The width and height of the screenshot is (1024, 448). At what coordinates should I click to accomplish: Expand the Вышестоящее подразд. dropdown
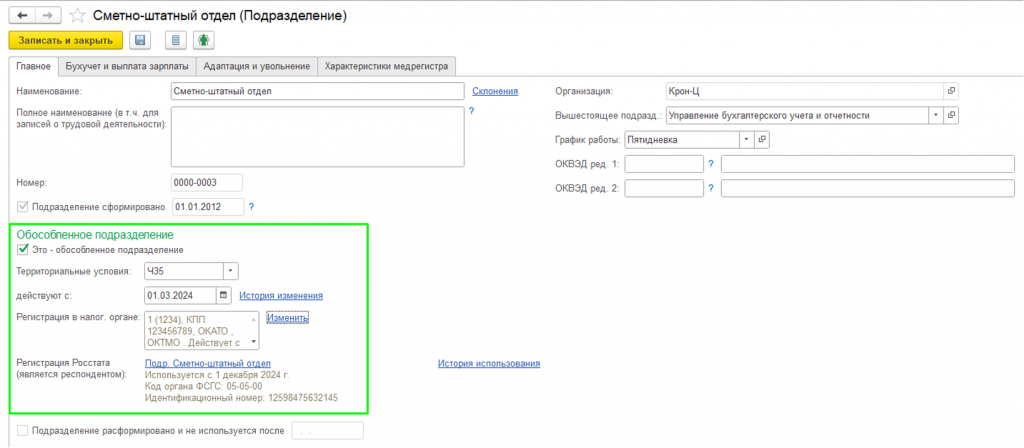936,116
